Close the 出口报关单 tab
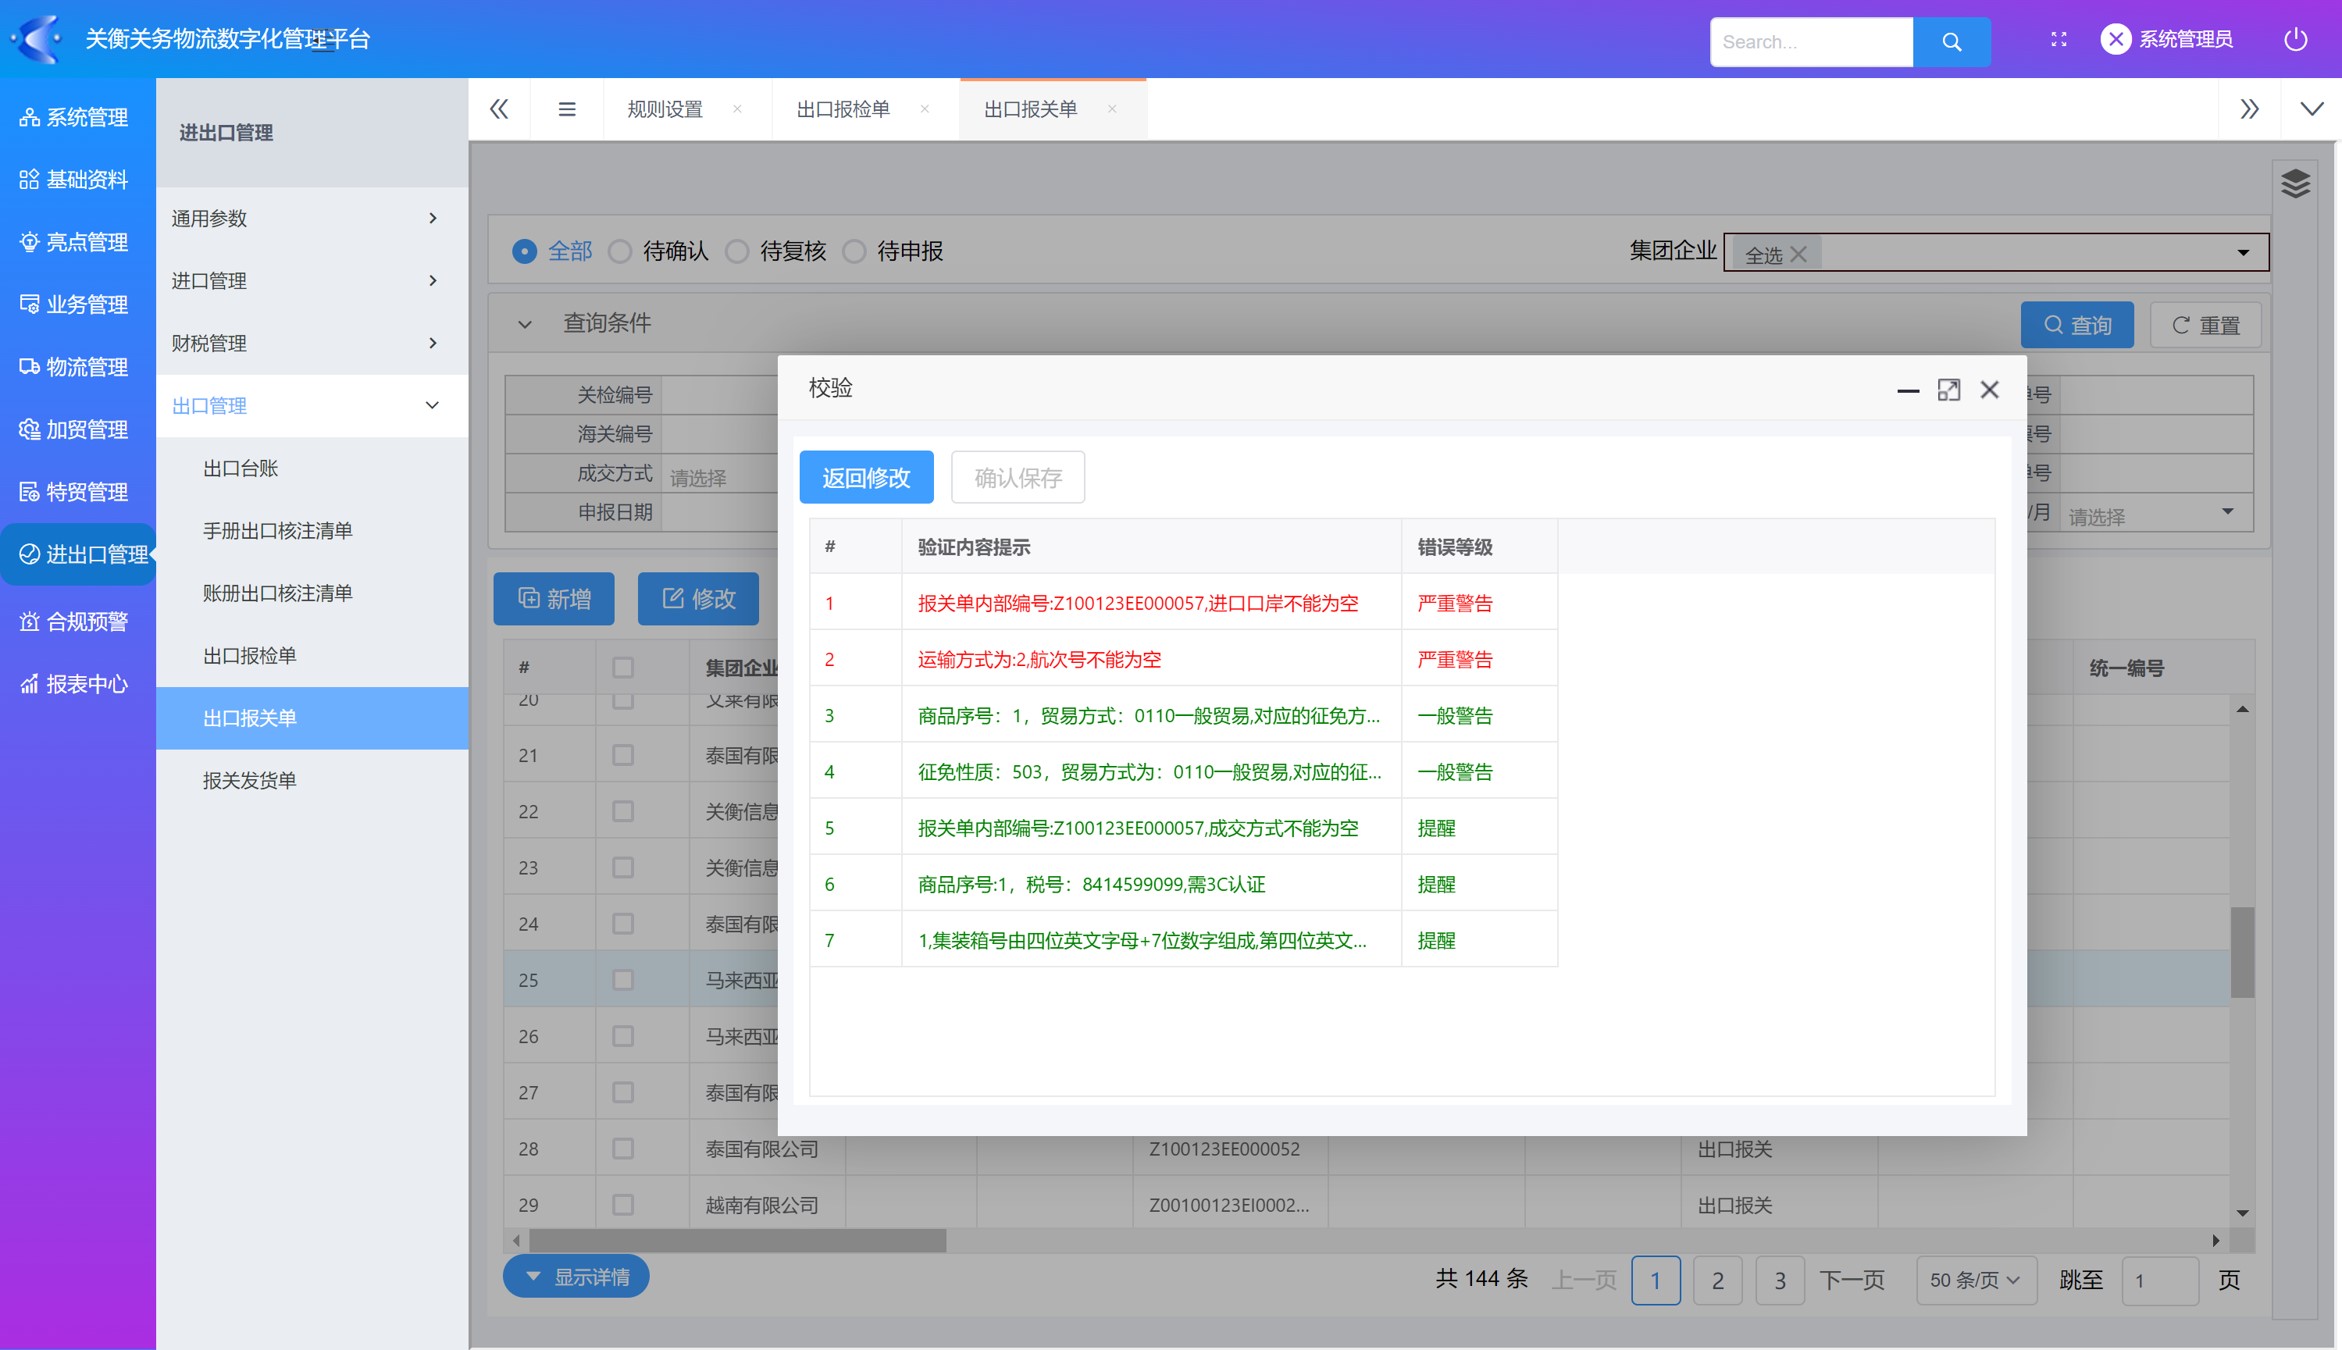The width and height of the screenshot is (2342, 1350). point(1112,109)
